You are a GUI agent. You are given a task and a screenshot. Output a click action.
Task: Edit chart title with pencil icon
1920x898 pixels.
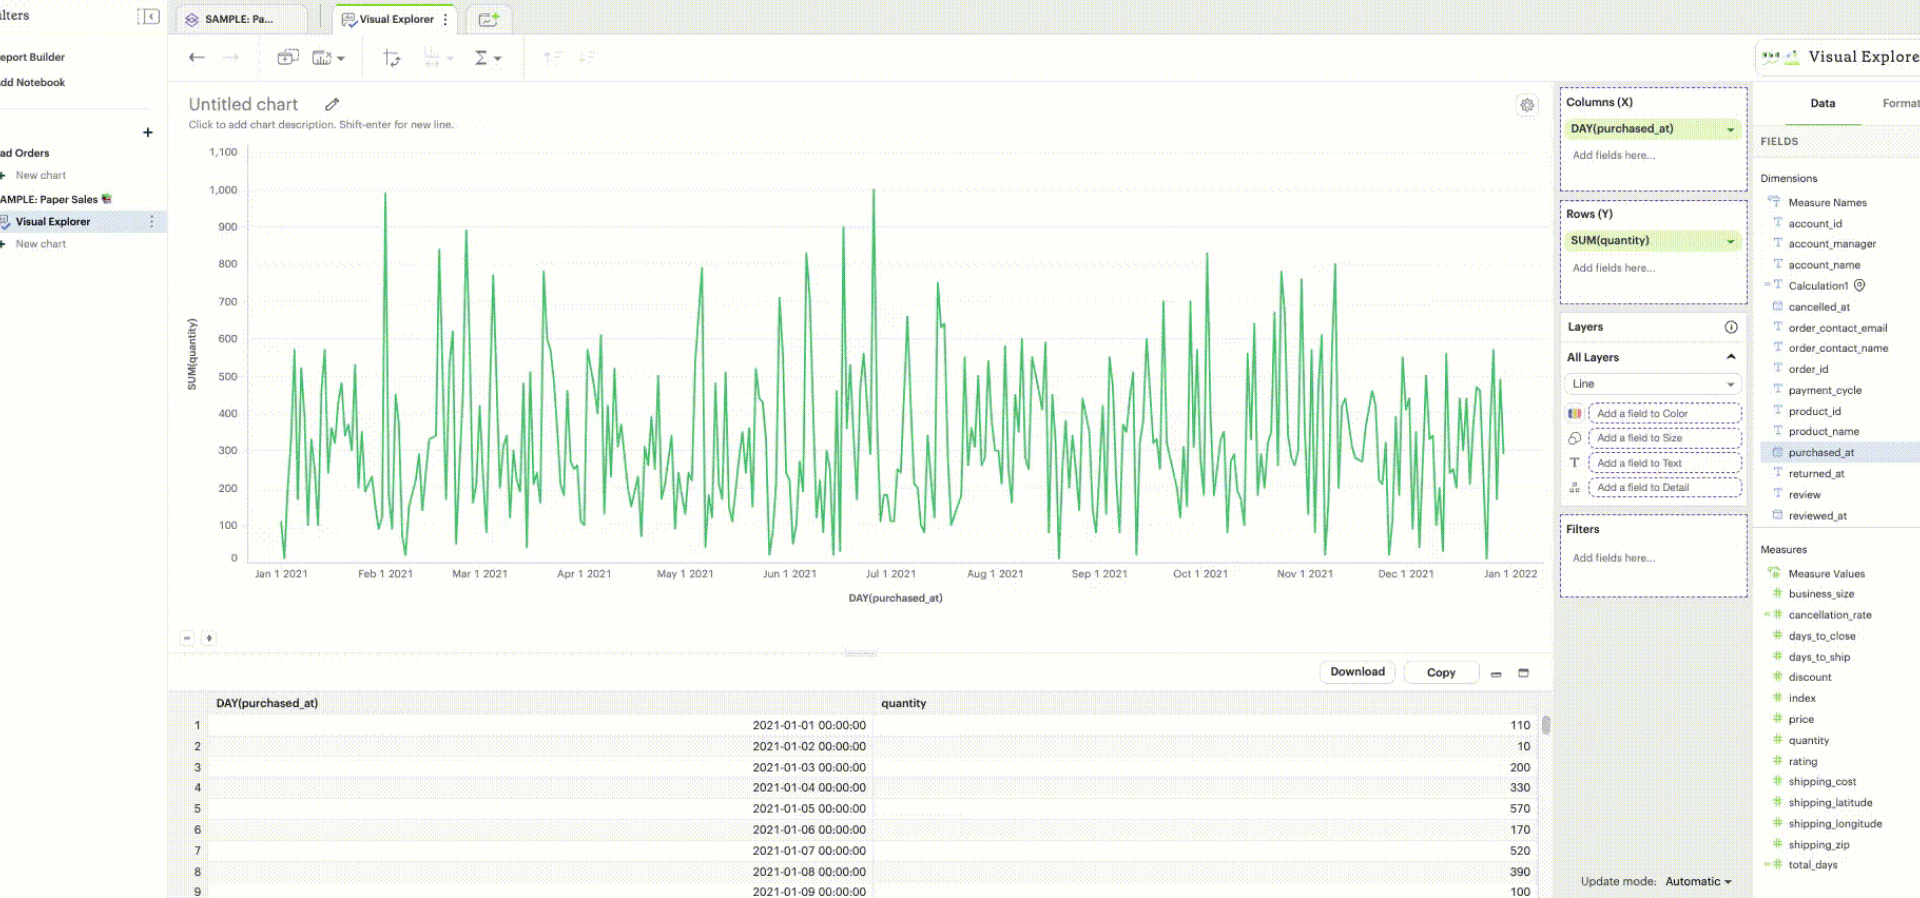(332, 104)
